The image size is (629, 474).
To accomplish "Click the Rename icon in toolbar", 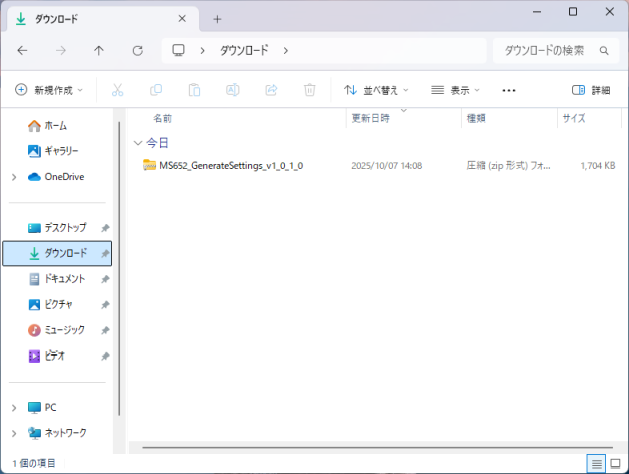I will [232, 90].
